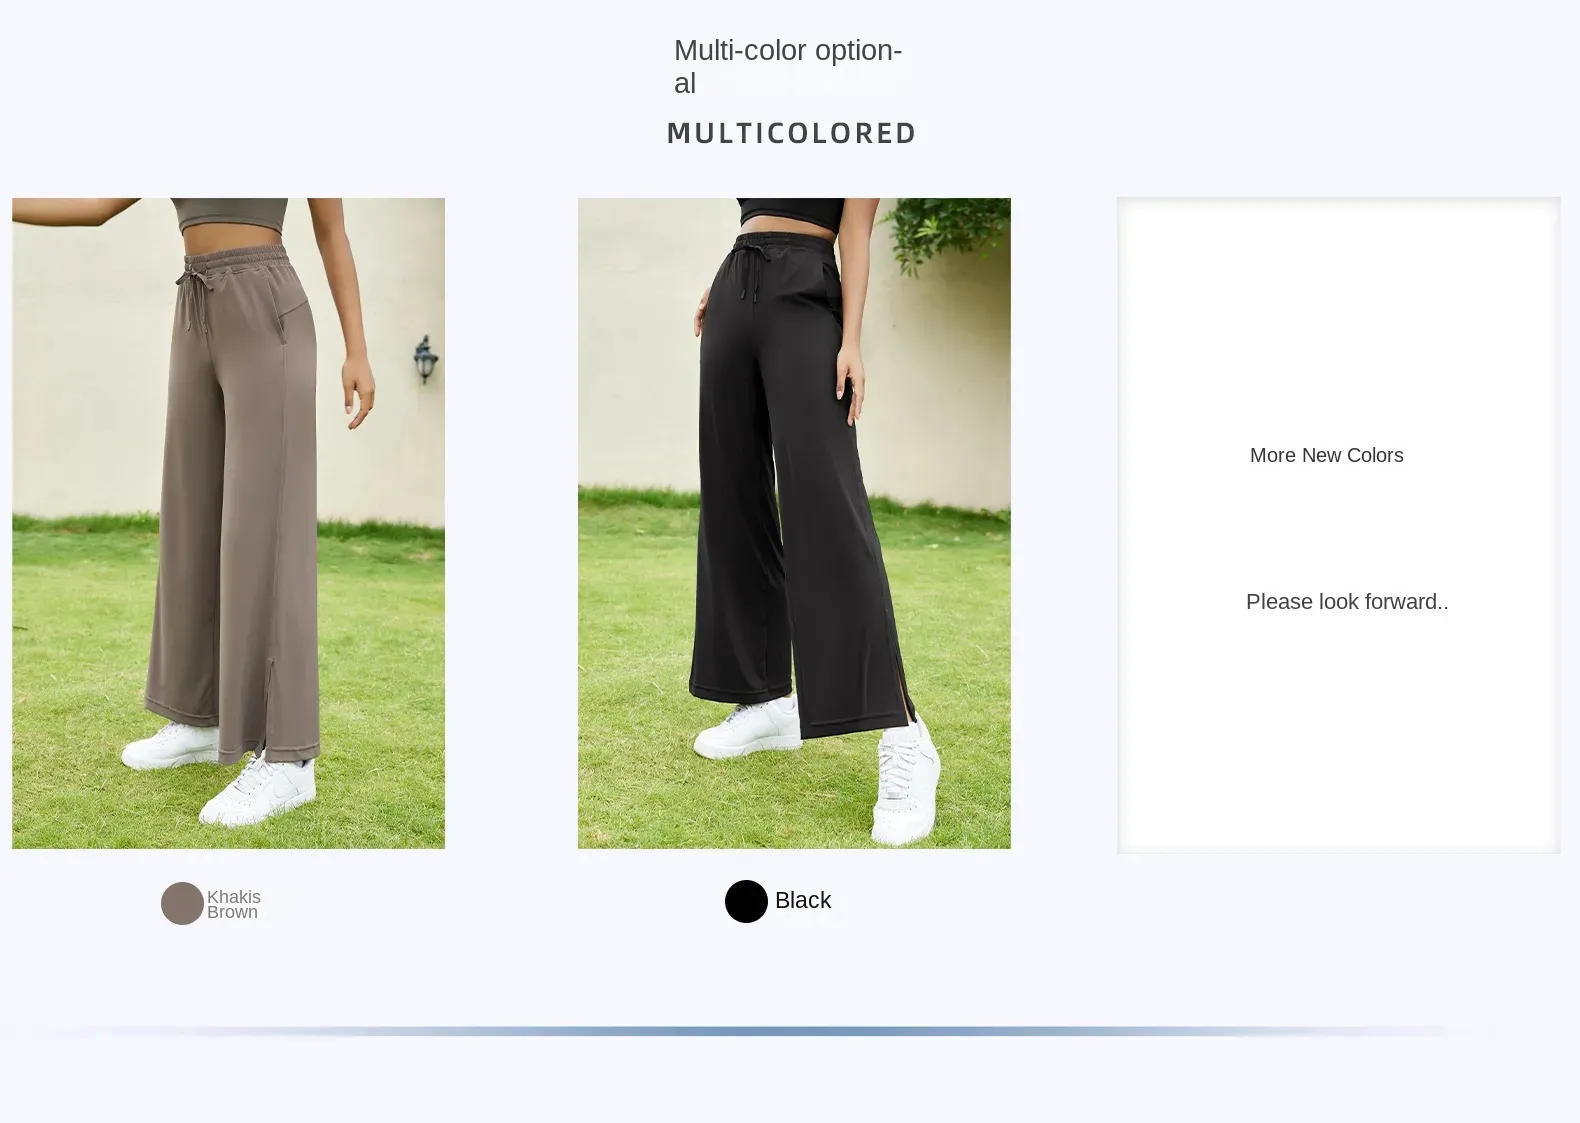Click the Multi-color optional title text
Image resolution: width=1580 pixels, height=1123 pixels.
[788, 66]
